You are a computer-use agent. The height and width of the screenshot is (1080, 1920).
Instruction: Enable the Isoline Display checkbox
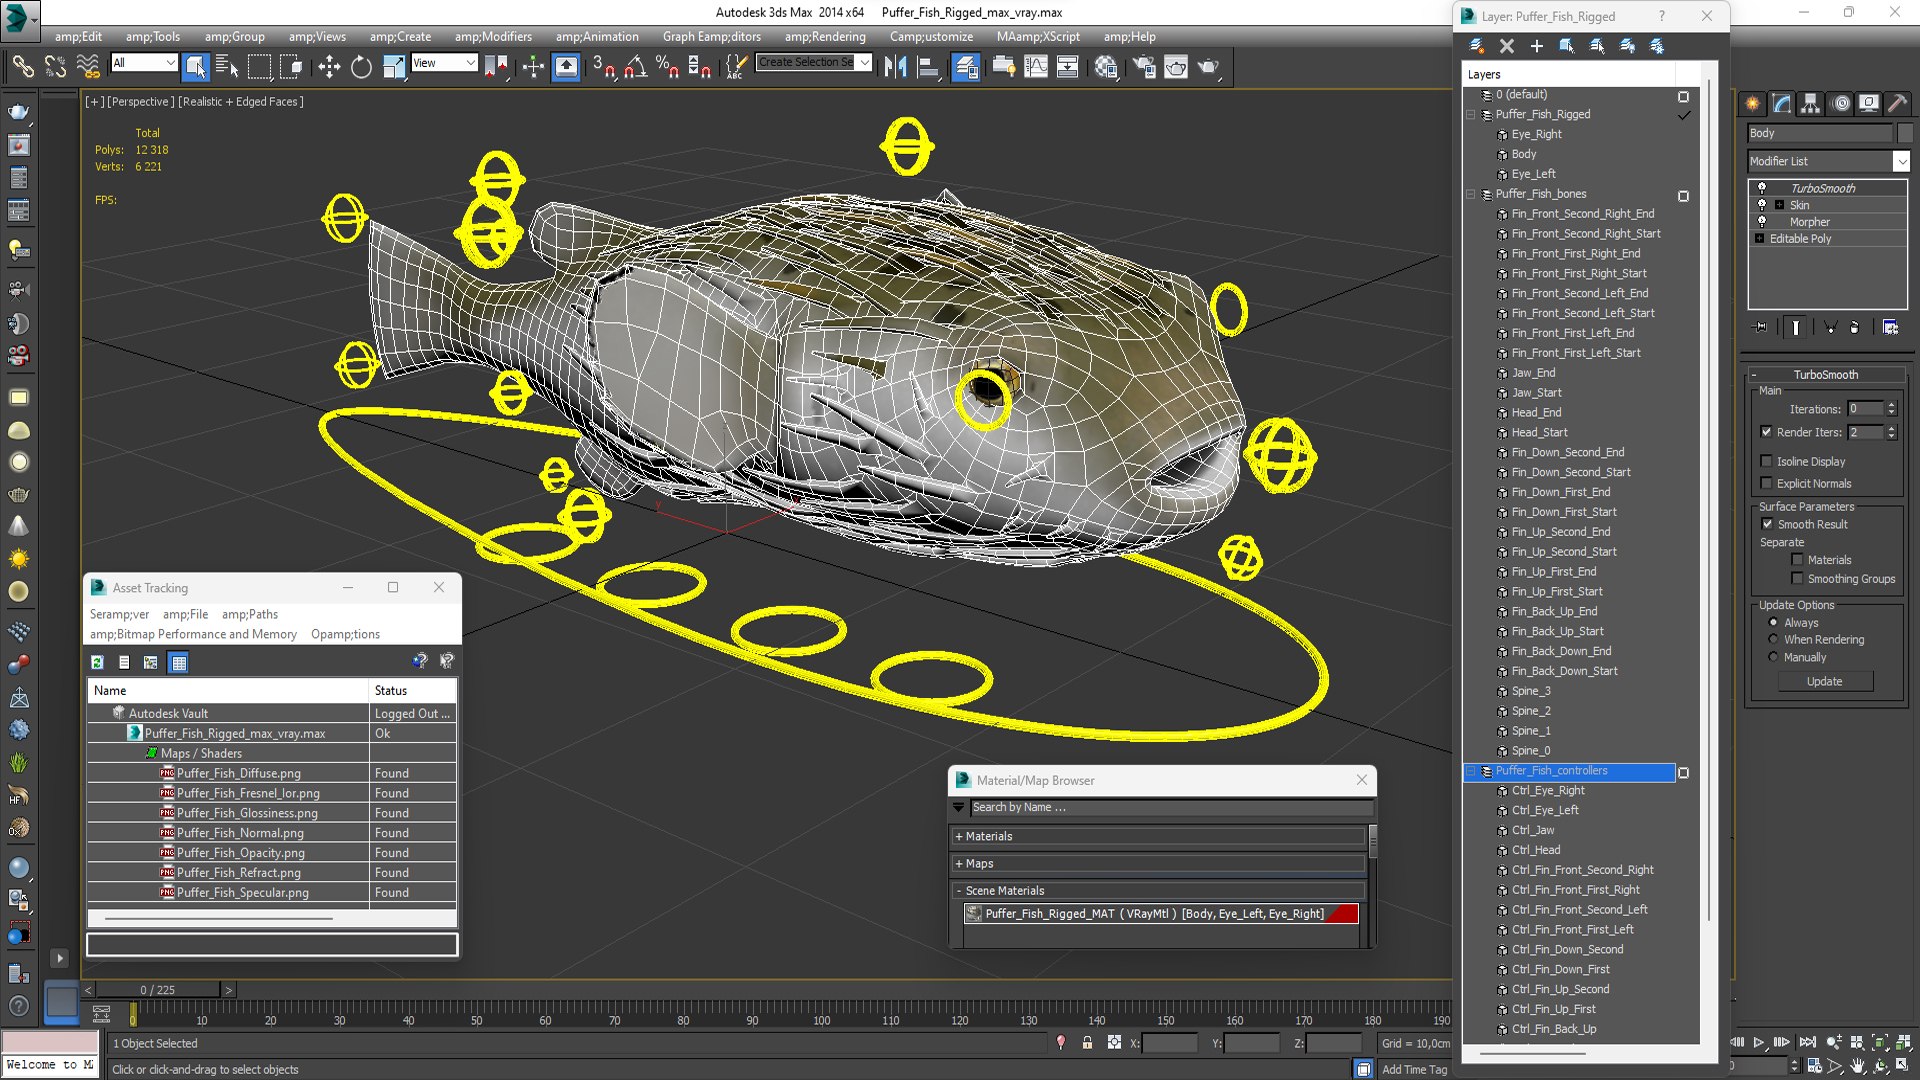(x=1766, y=461)
